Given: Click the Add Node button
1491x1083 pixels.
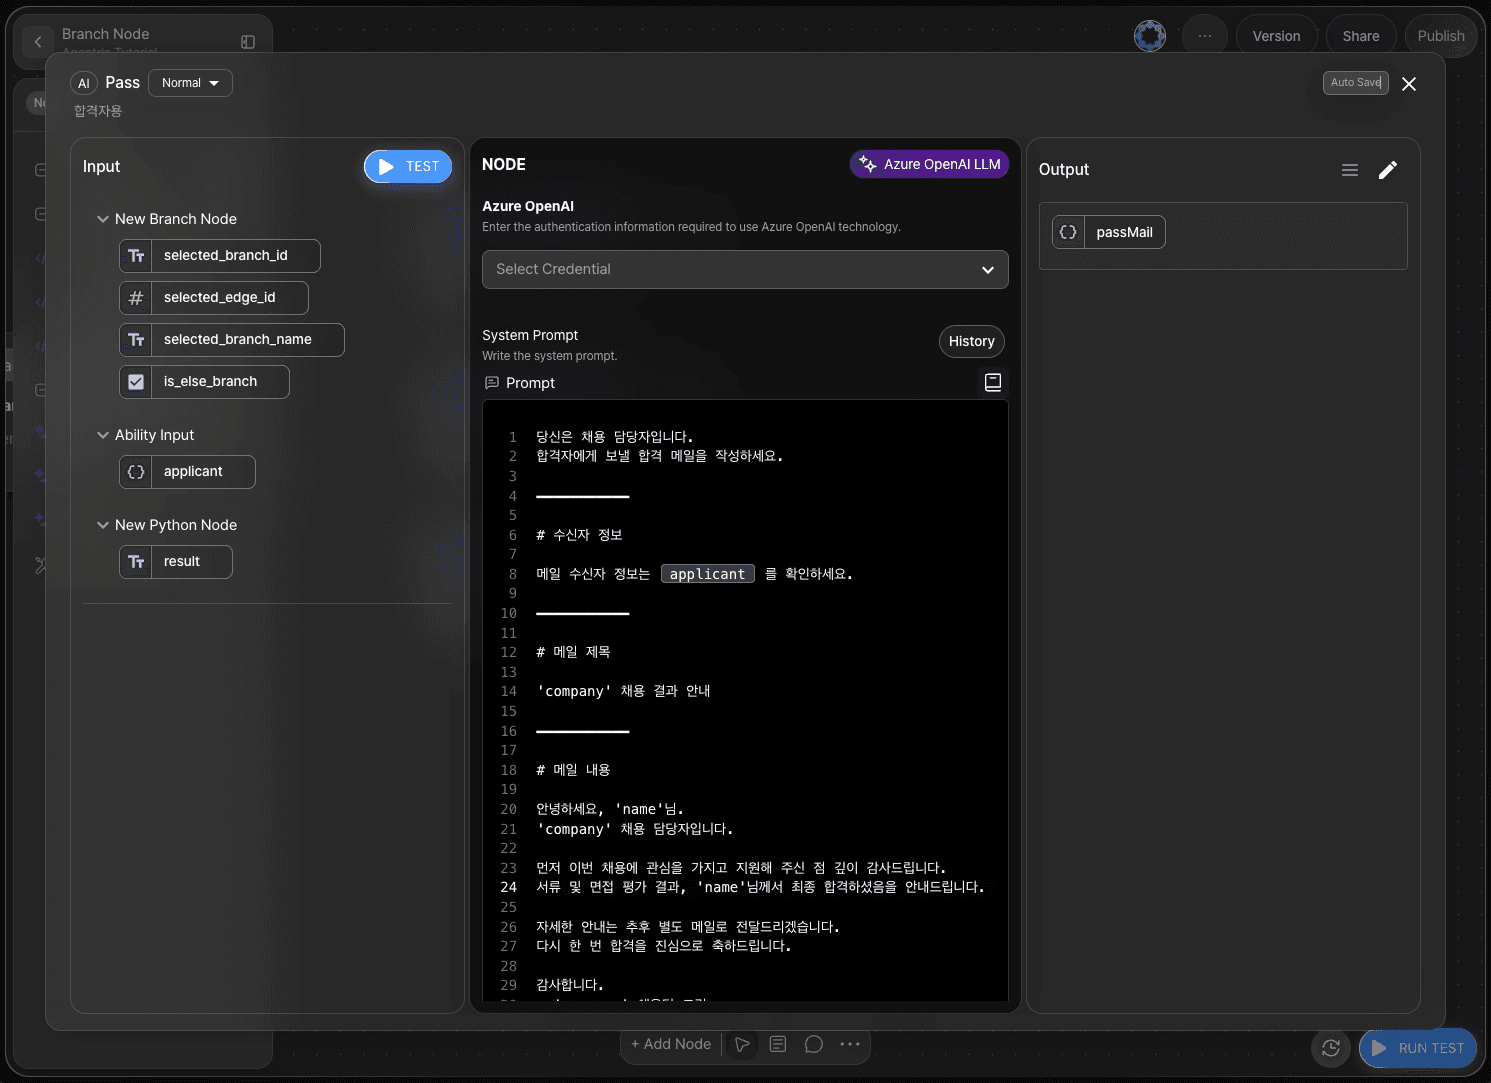Looking at the screenshot, I should click(671, 1044).
